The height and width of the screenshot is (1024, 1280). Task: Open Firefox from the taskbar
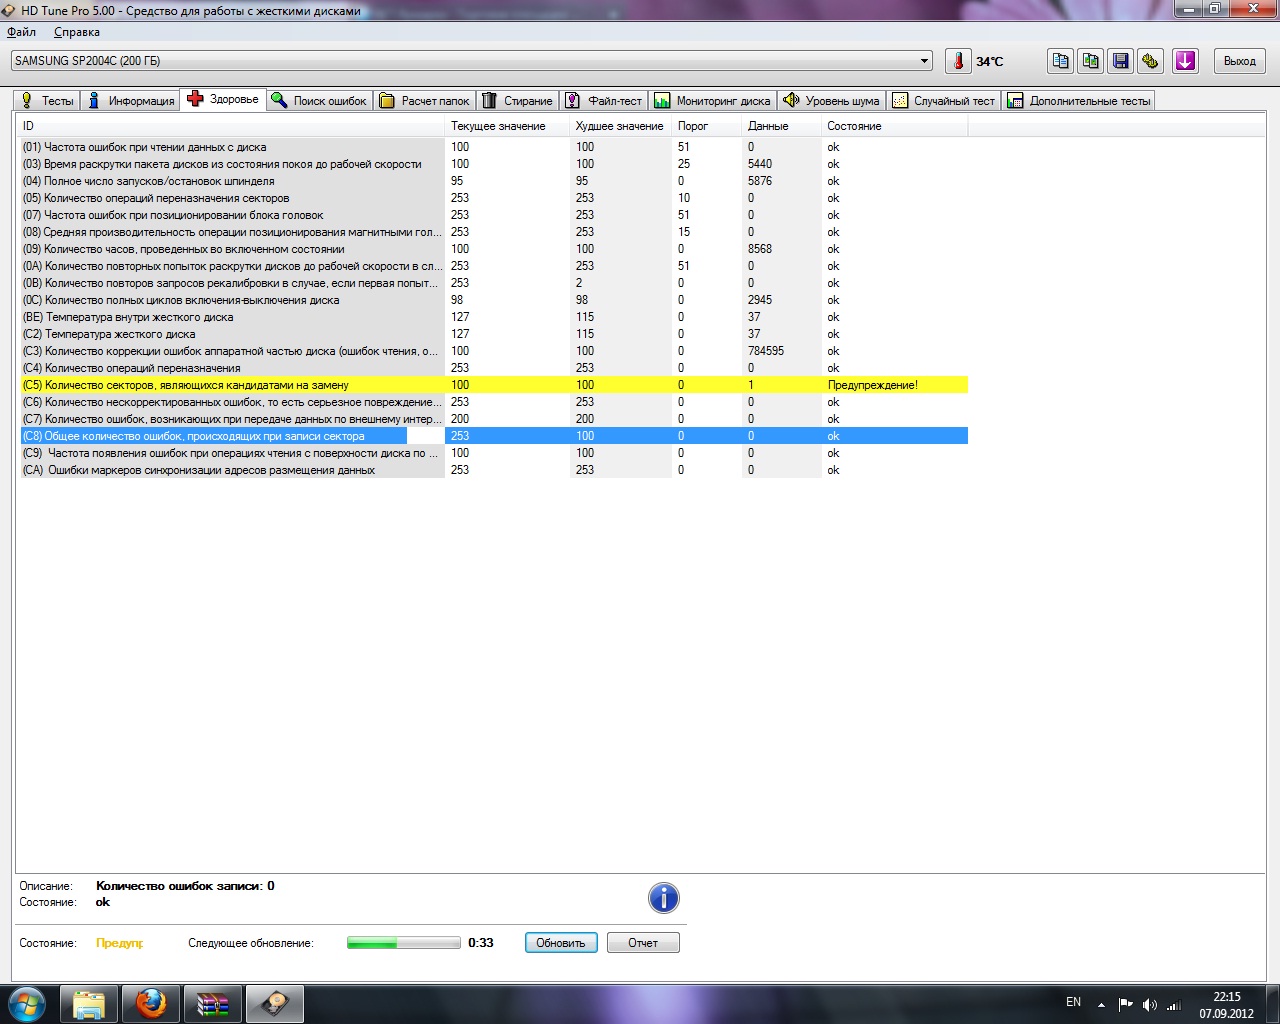click(x=151, y=1003)
